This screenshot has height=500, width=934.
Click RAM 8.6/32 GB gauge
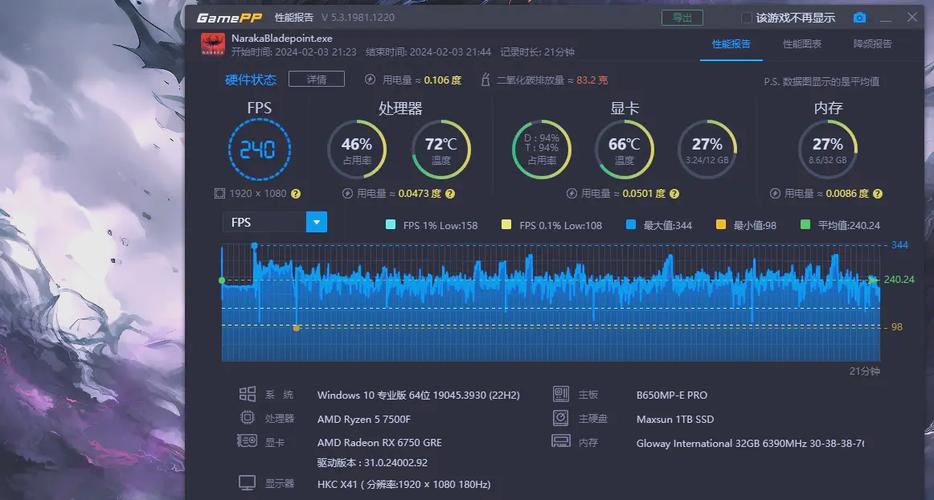[x=828, y=150]
